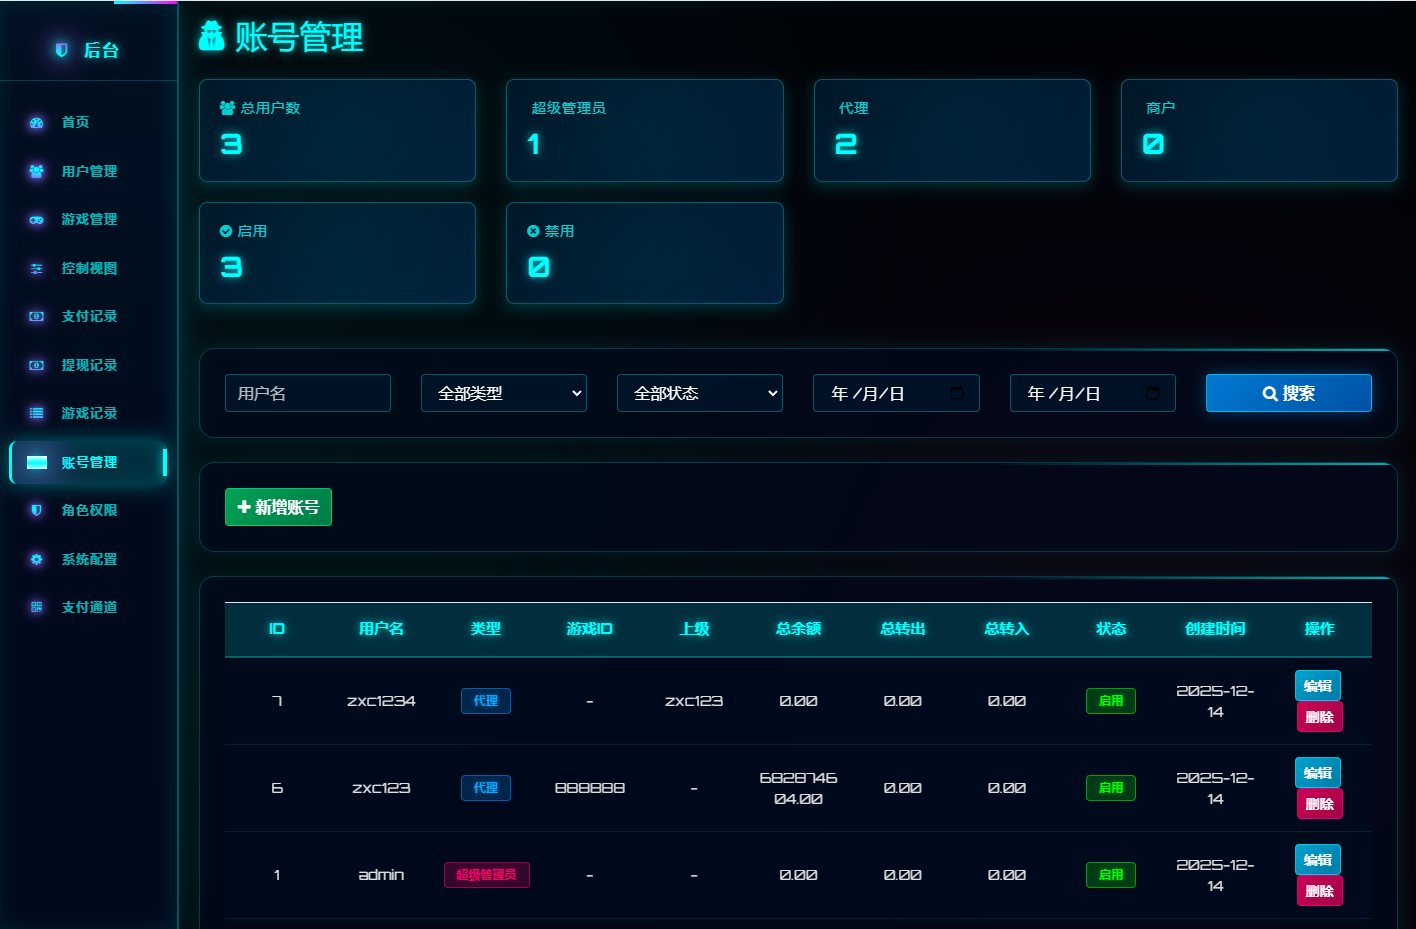The width and height of the screenshot is (1416, 929).
Task: Edit the admin account row
Action: [1318, 859]
